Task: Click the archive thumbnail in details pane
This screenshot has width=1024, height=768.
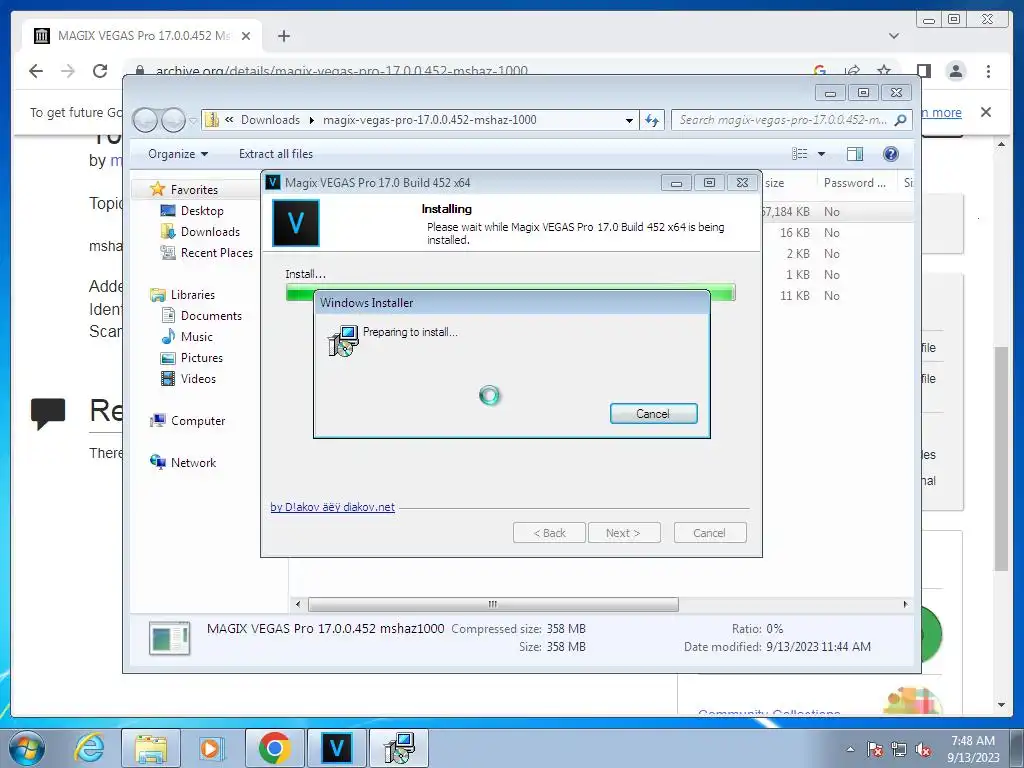Action: coord(170,638)
